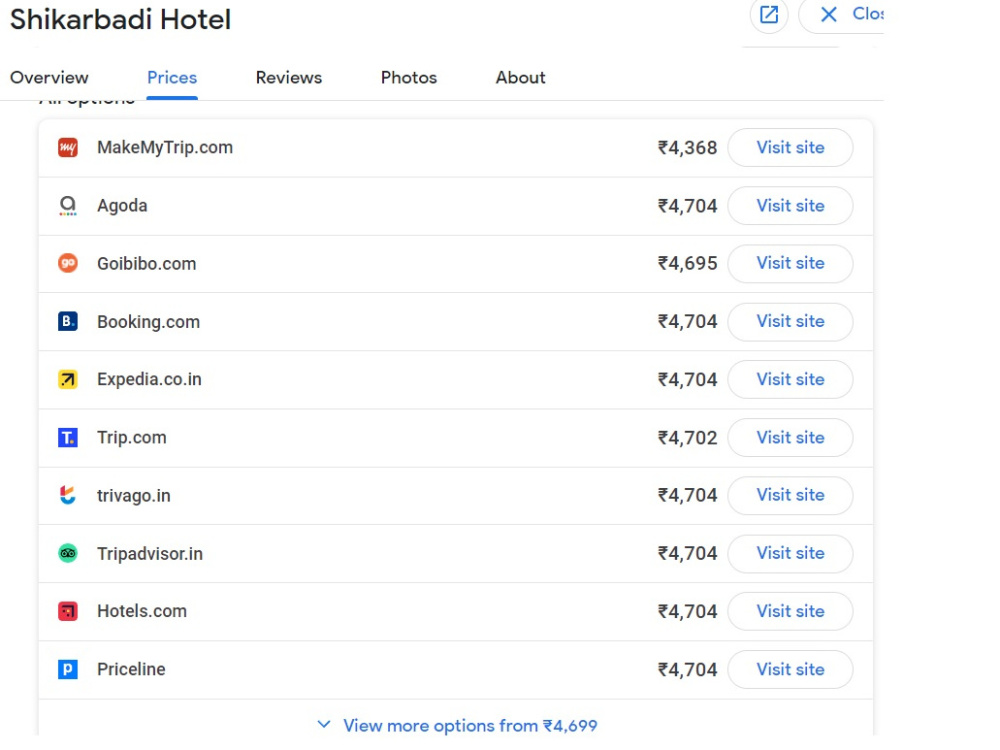The width and height of the screenshot is (1000, 750).
Task: Click the Expedia yellow arrow icon
Action: click(x=68, y=379)
